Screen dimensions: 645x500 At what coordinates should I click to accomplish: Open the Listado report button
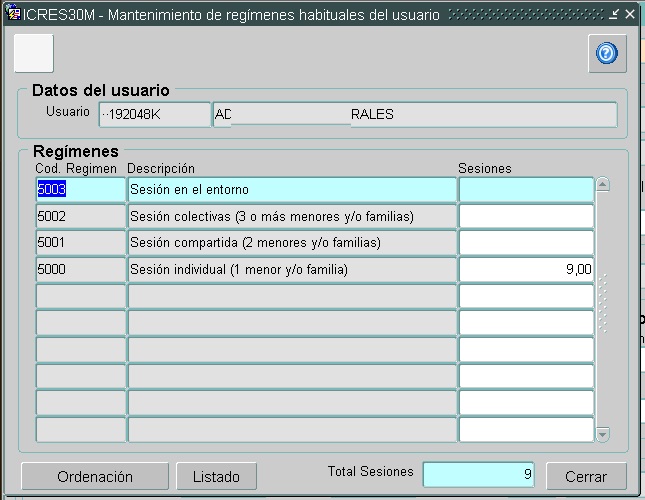216,477
